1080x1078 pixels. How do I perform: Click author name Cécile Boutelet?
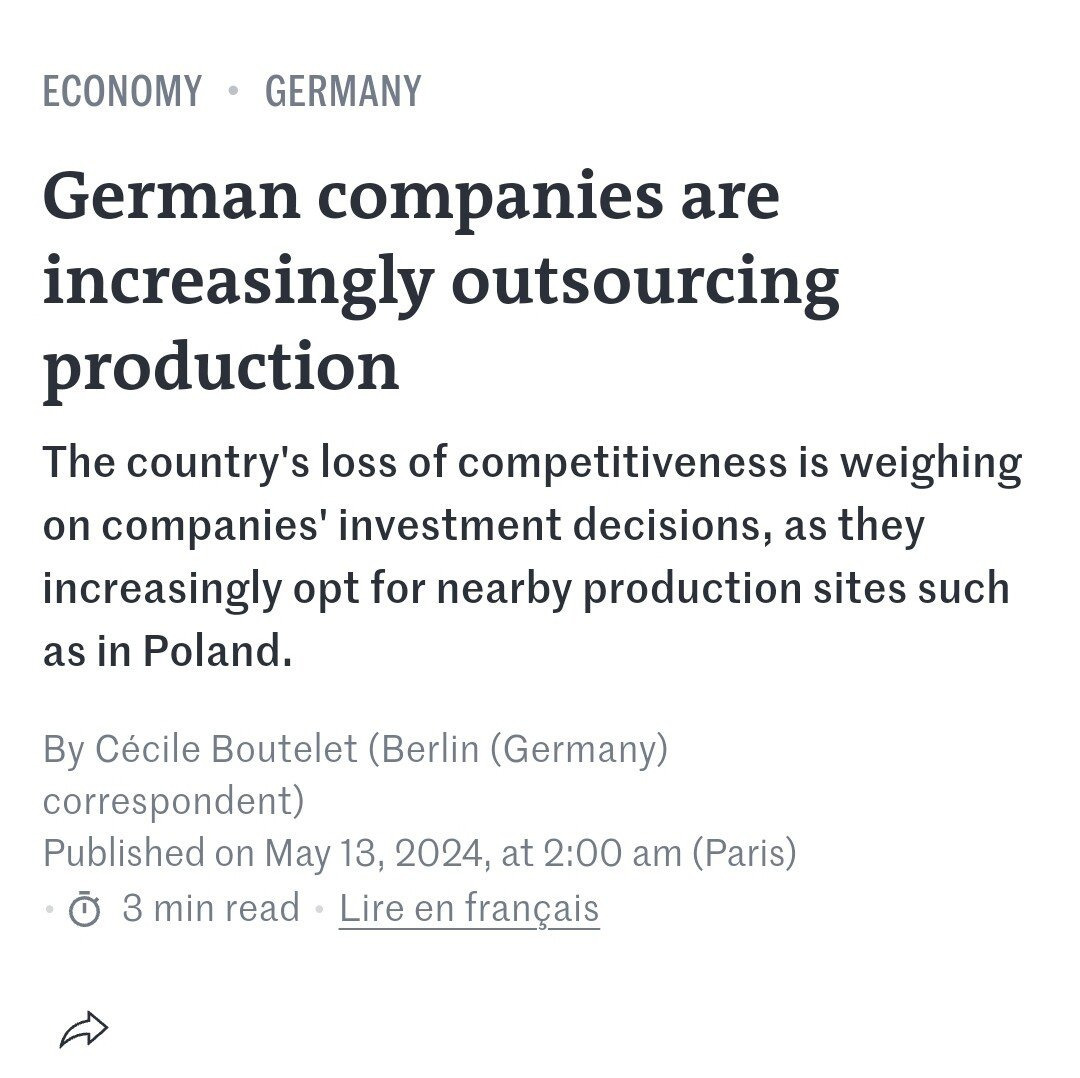(x=226, y=749)
